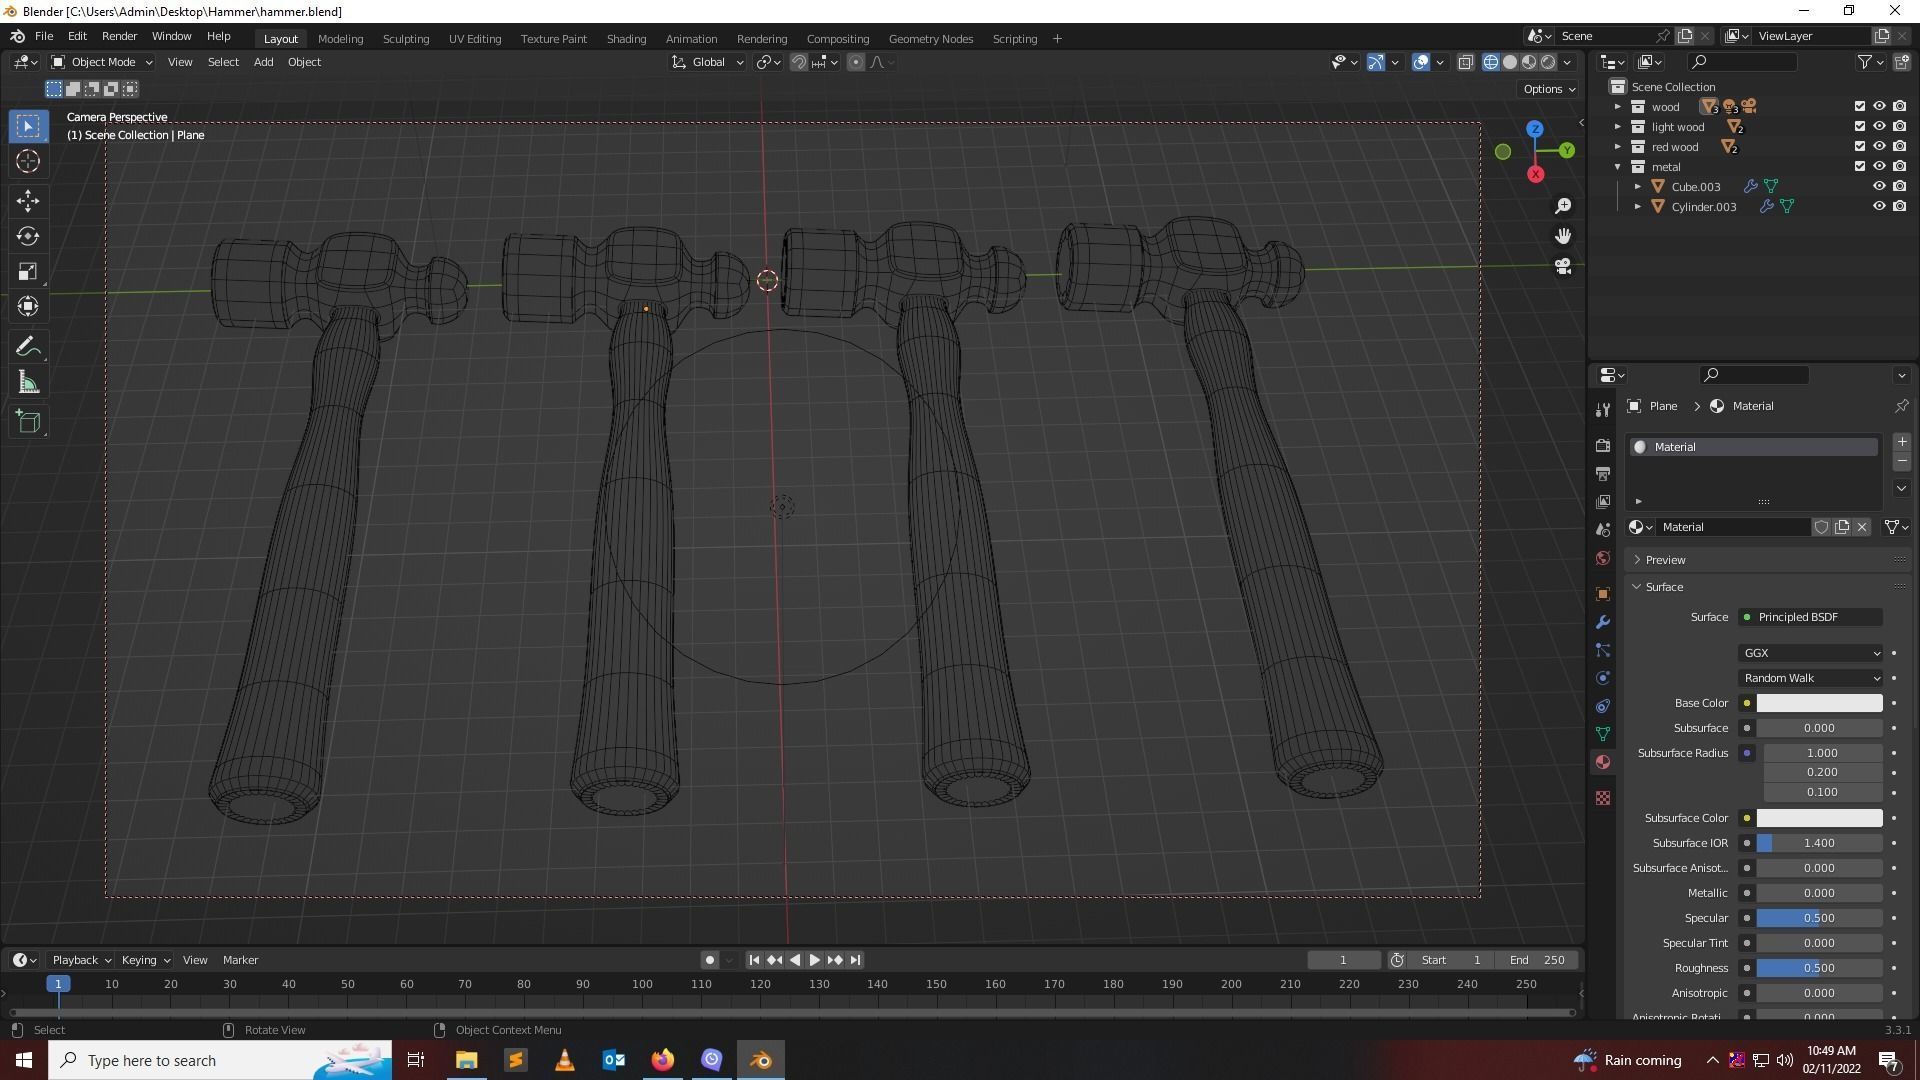Switch to the Shading workspace tab
Screen dimensions: 1920x1080
(x=626, y=39)
